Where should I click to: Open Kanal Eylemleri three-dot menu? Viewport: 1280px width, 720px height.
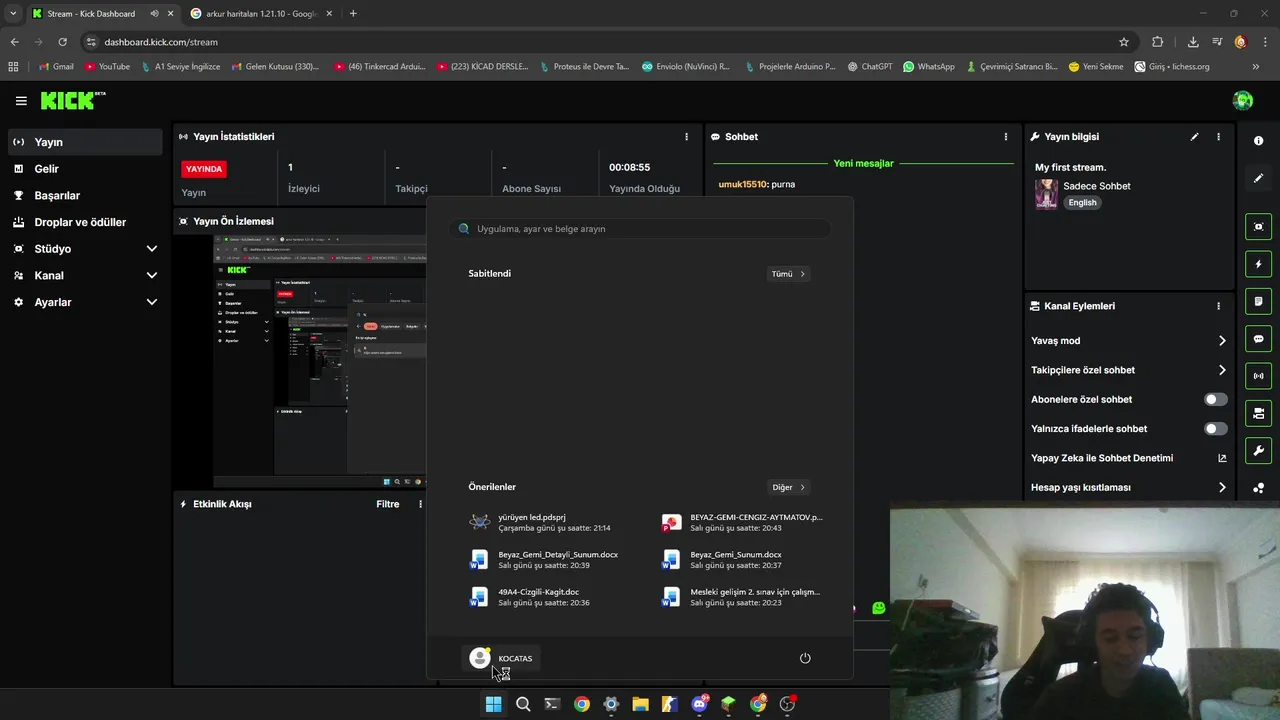1218,306
